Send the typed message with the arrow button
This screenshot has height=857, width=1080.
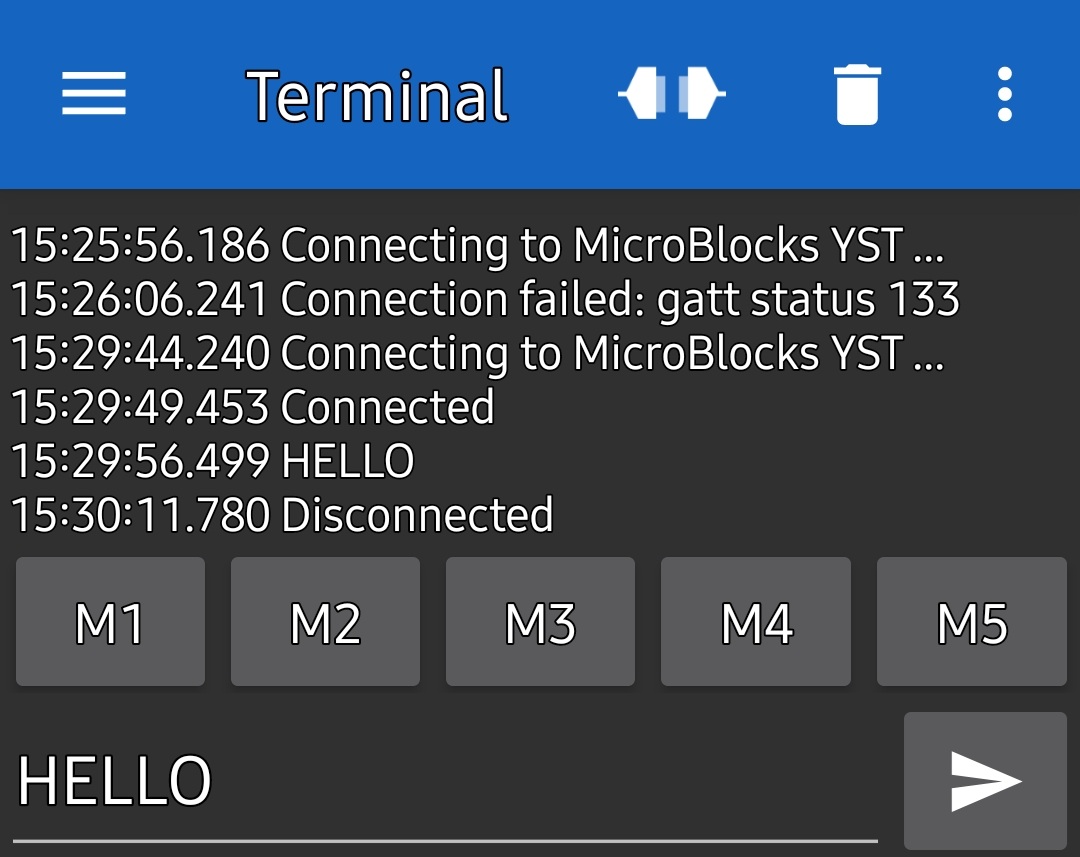[x=985, y=781]
